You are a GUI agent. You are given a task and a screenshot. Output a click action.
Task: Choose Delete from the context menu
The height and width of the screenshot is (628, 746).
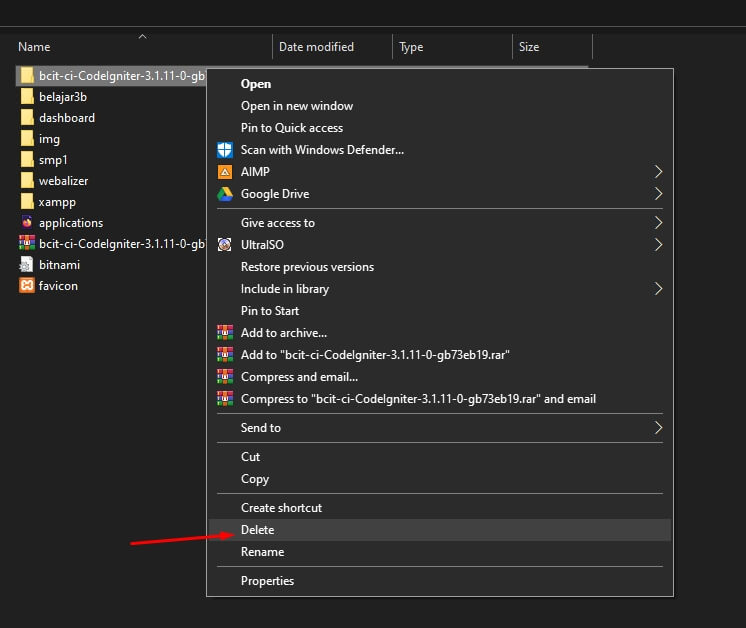click(258, 530)
